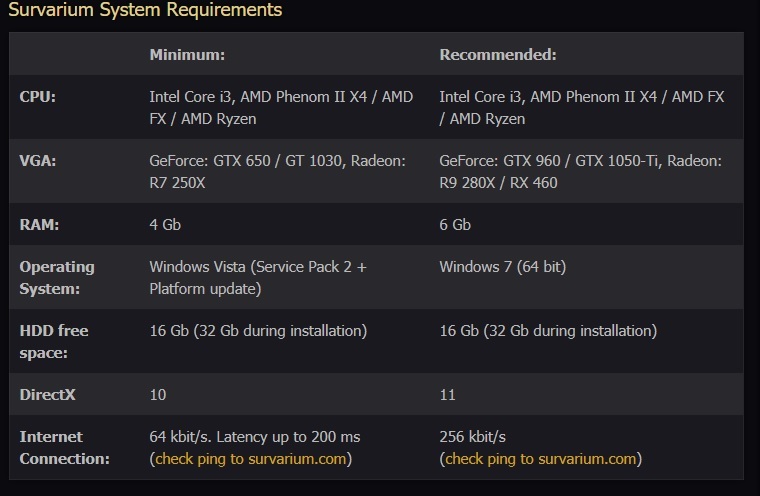The width and height of the screenshot is (760, 496).
Task: Click the minimum RAM value 4 Gb
Action: tap(165, 225)
